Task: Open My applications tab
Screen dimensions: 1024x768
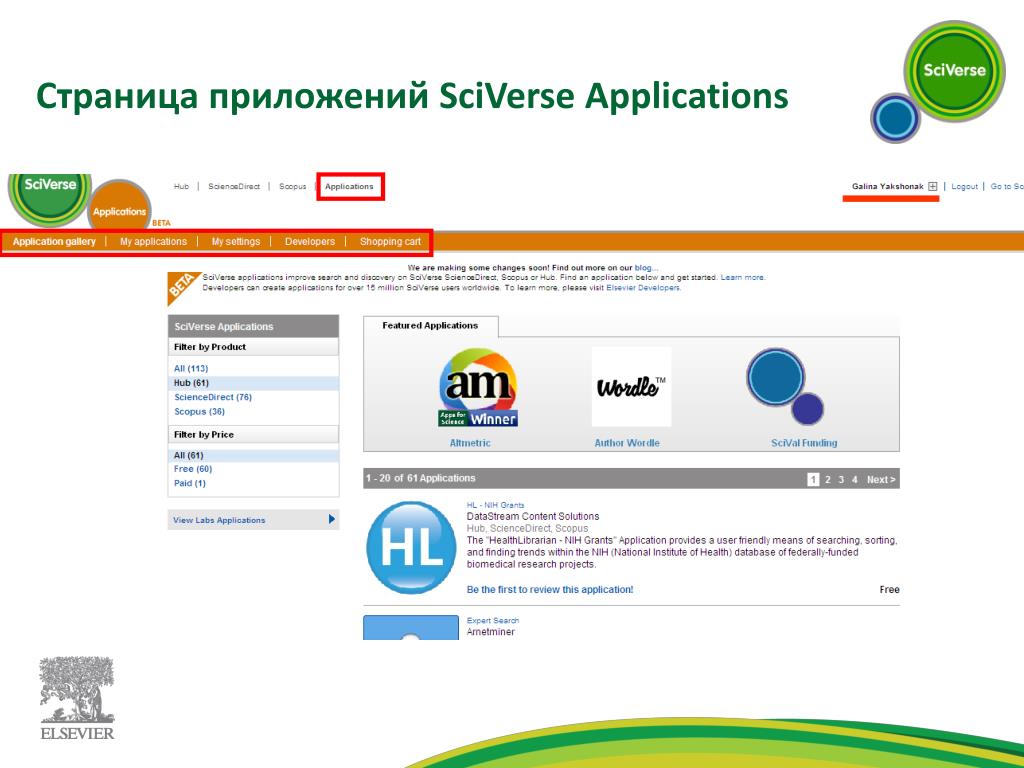Action: (x=153, y=242)
